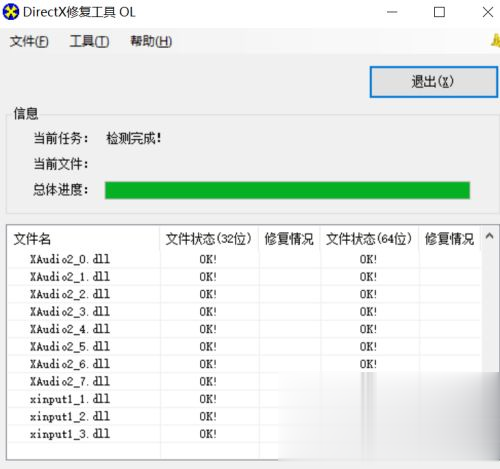The image size is (500, 469).
Task: Select the XAudio2_3.dll row
Action: [x=244, y=312]
